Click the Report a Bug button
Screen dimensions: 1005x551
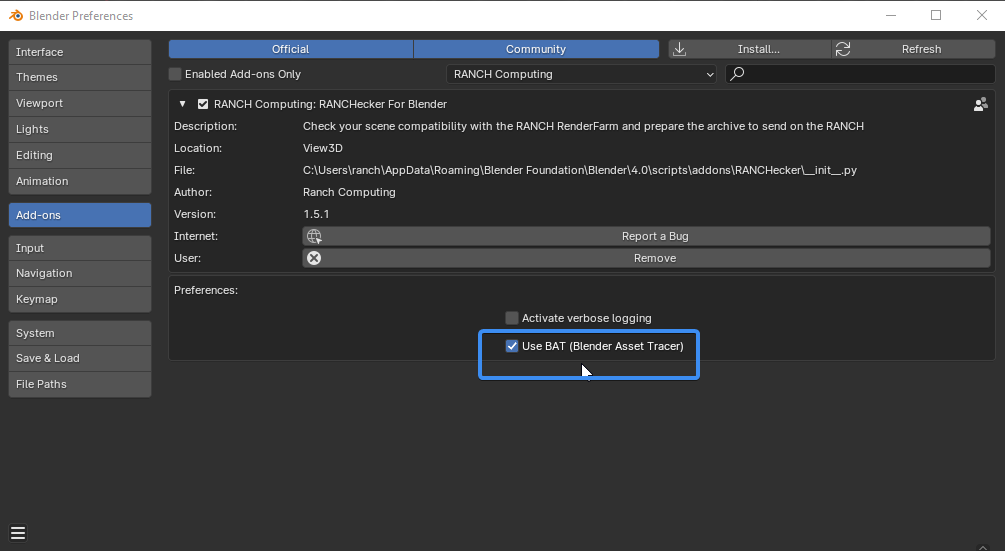coord(646,236)
